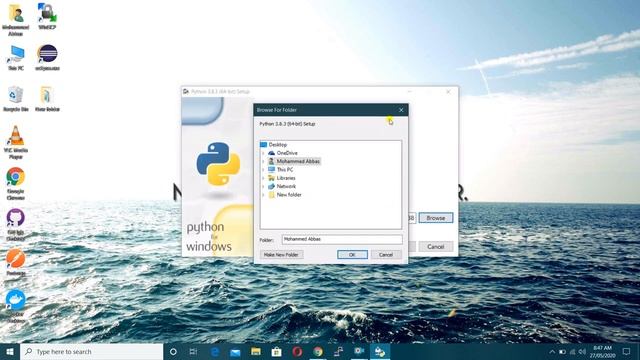Open File Explorer from the taskbar

coord(256,351)
